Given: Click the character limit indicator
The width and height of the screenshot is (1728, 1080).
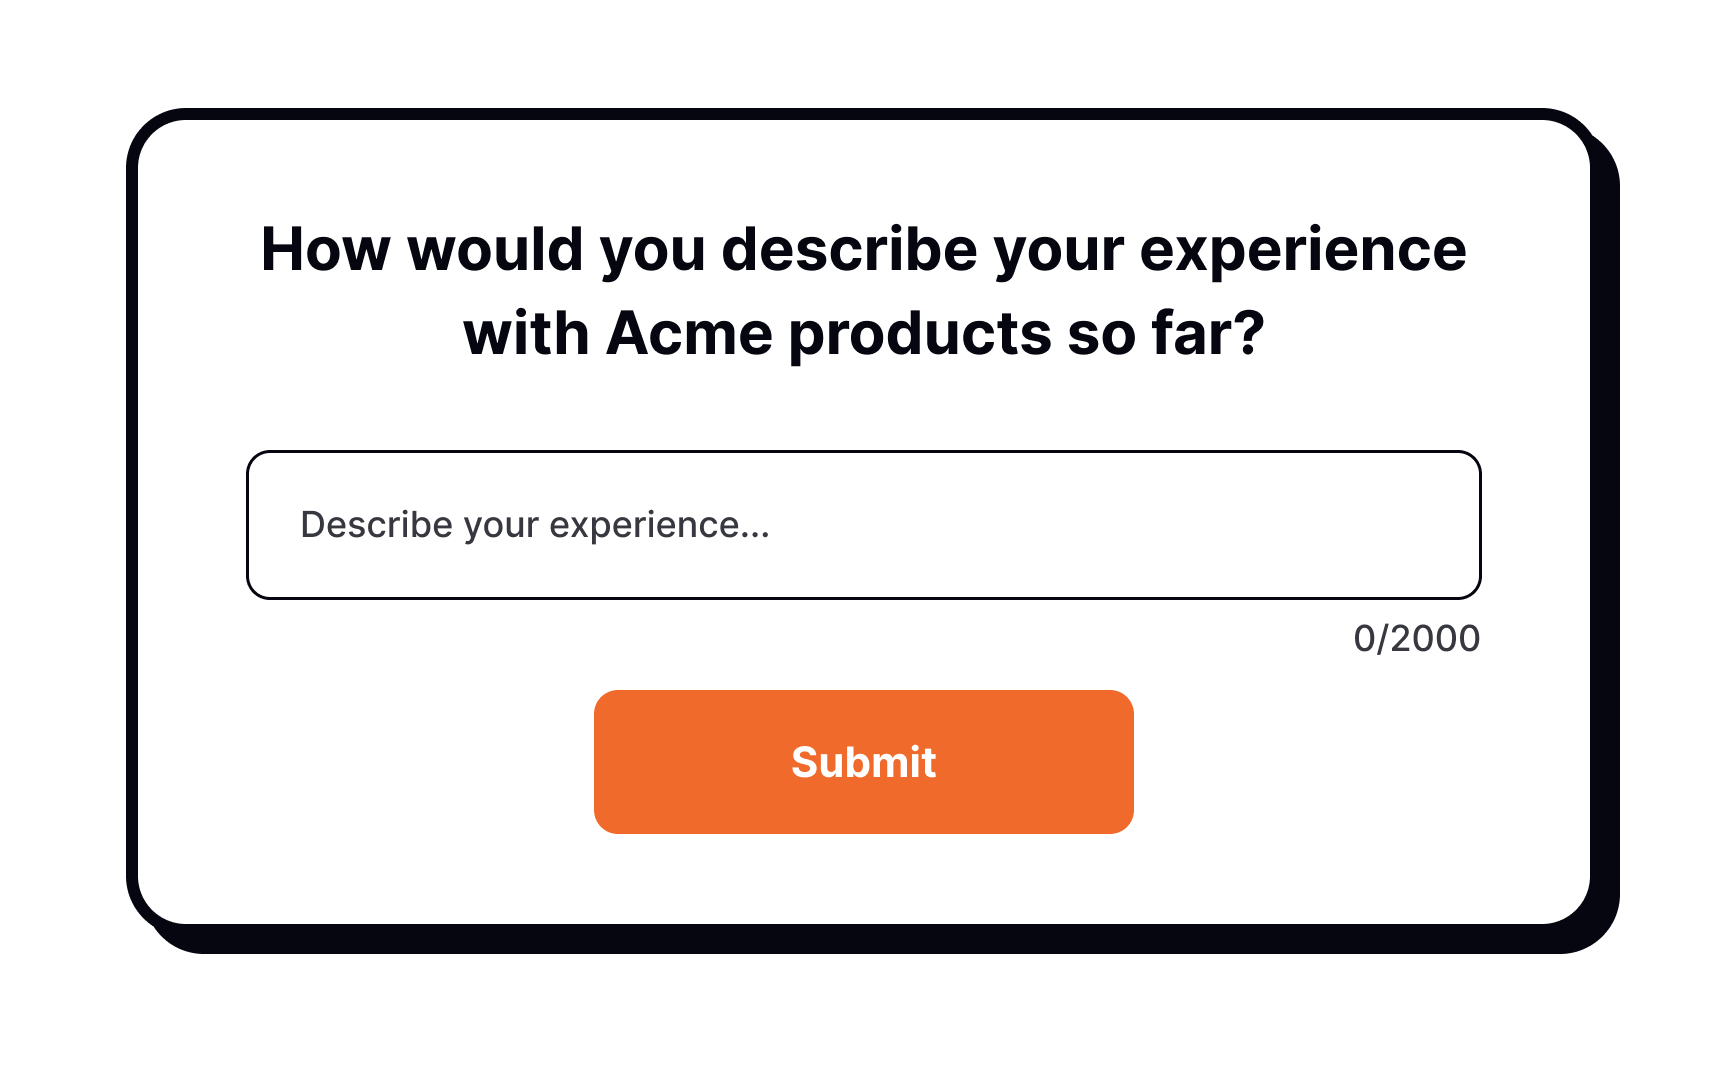Looking at the screenshot, I should [1416, 638].
